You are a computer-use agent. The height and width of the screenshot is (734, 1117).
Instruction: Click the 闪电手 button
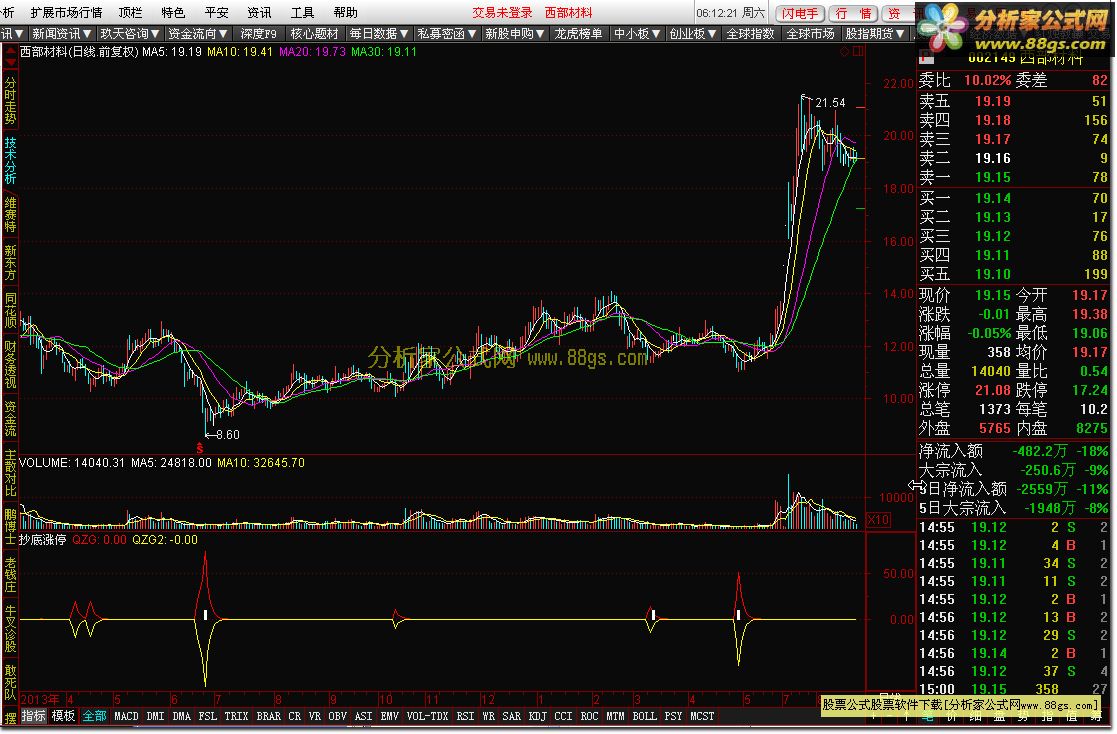(800, 14)
